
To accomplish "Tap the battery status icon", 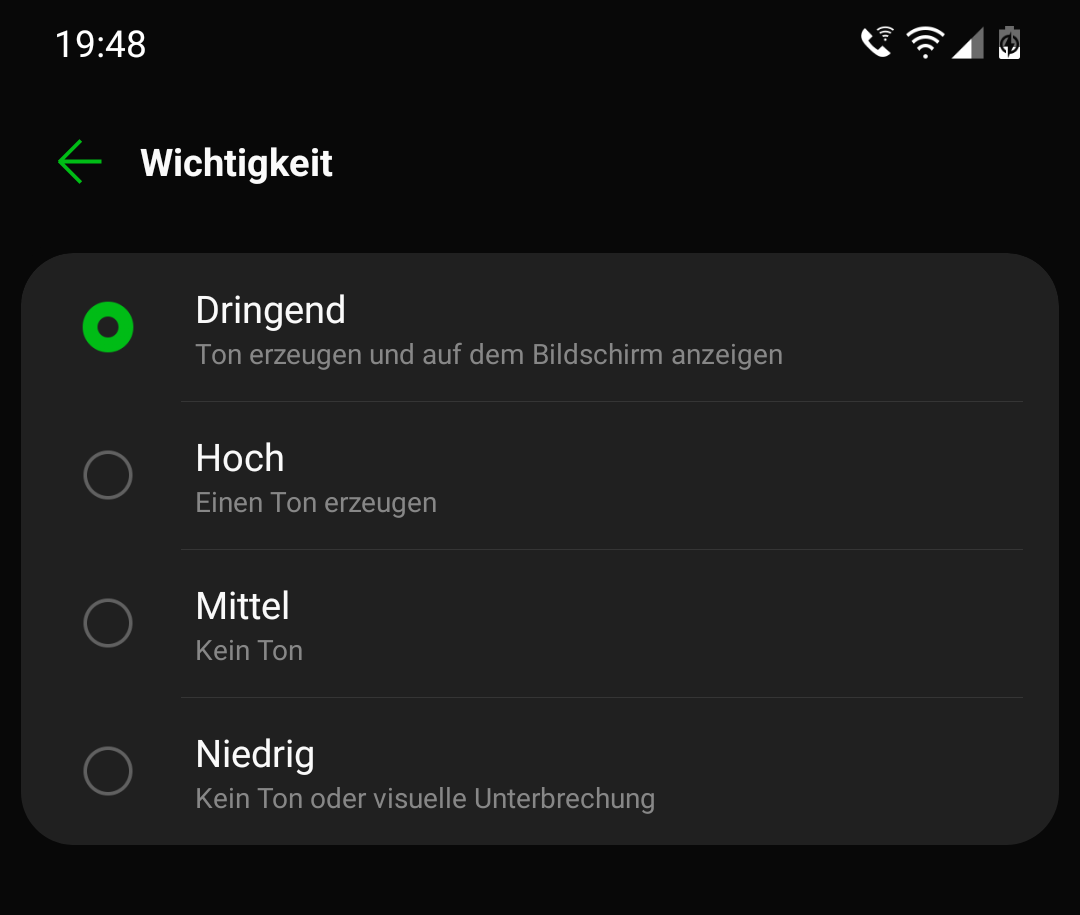I will point(1009,43).
